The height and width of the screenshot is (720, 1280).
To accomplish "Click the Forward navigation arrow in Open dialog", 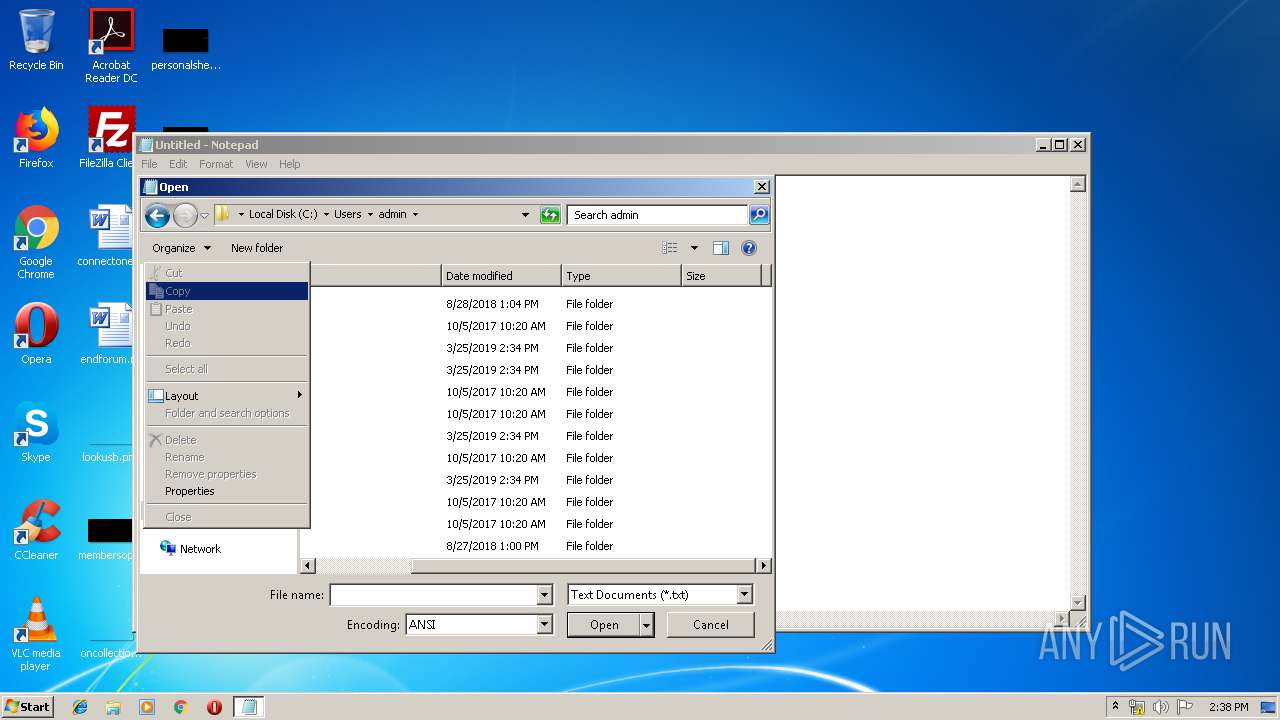I will coord(185,215).
